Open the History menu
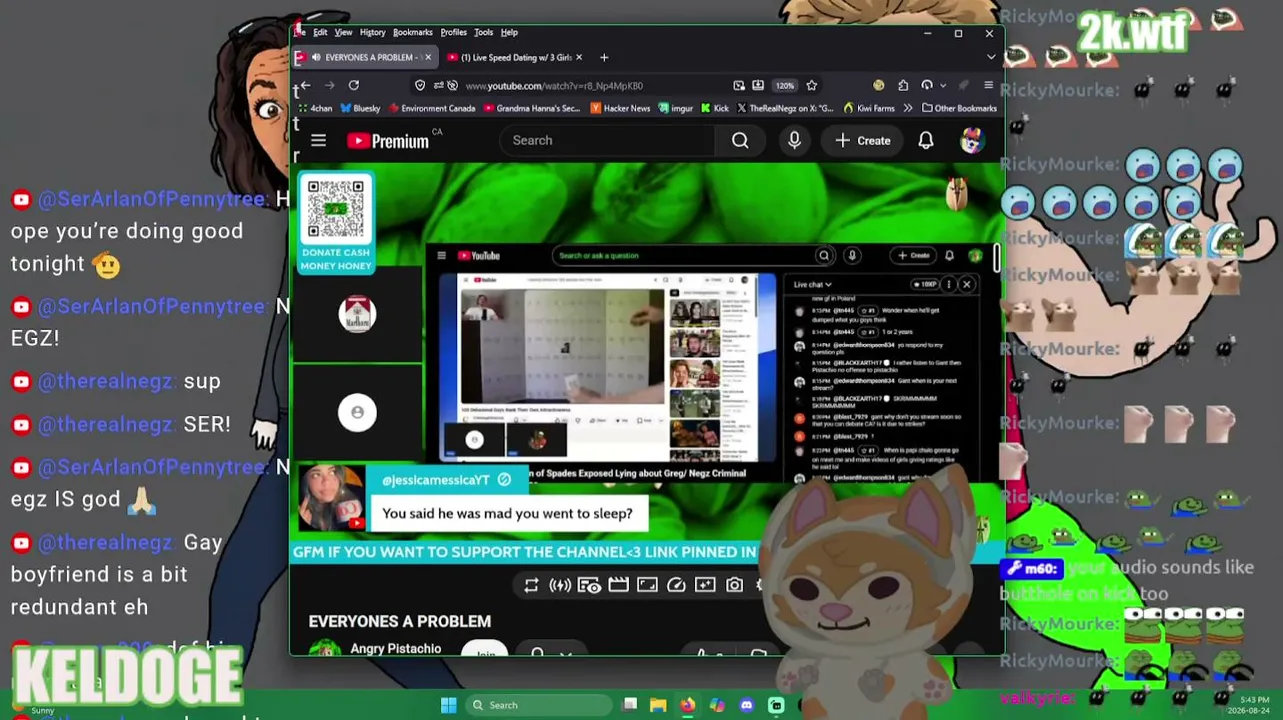Viewport: 1283px width, 720px height. coord(372,32)
